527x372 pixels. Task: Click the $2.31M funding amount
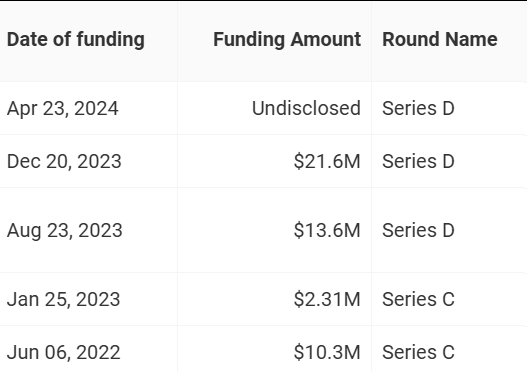pos(327,299)
